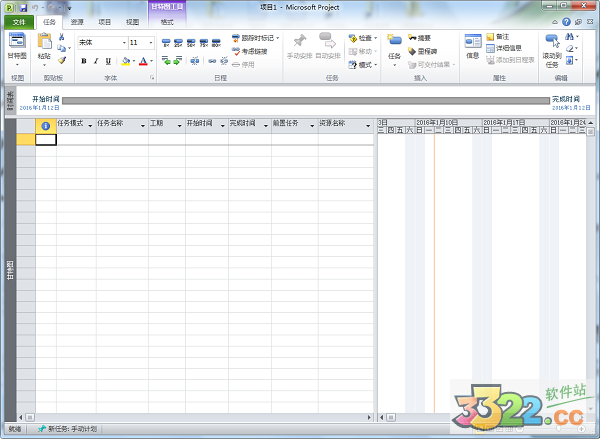Toggle Italic text formatting
Screen dimensions: 600x439
97,61
